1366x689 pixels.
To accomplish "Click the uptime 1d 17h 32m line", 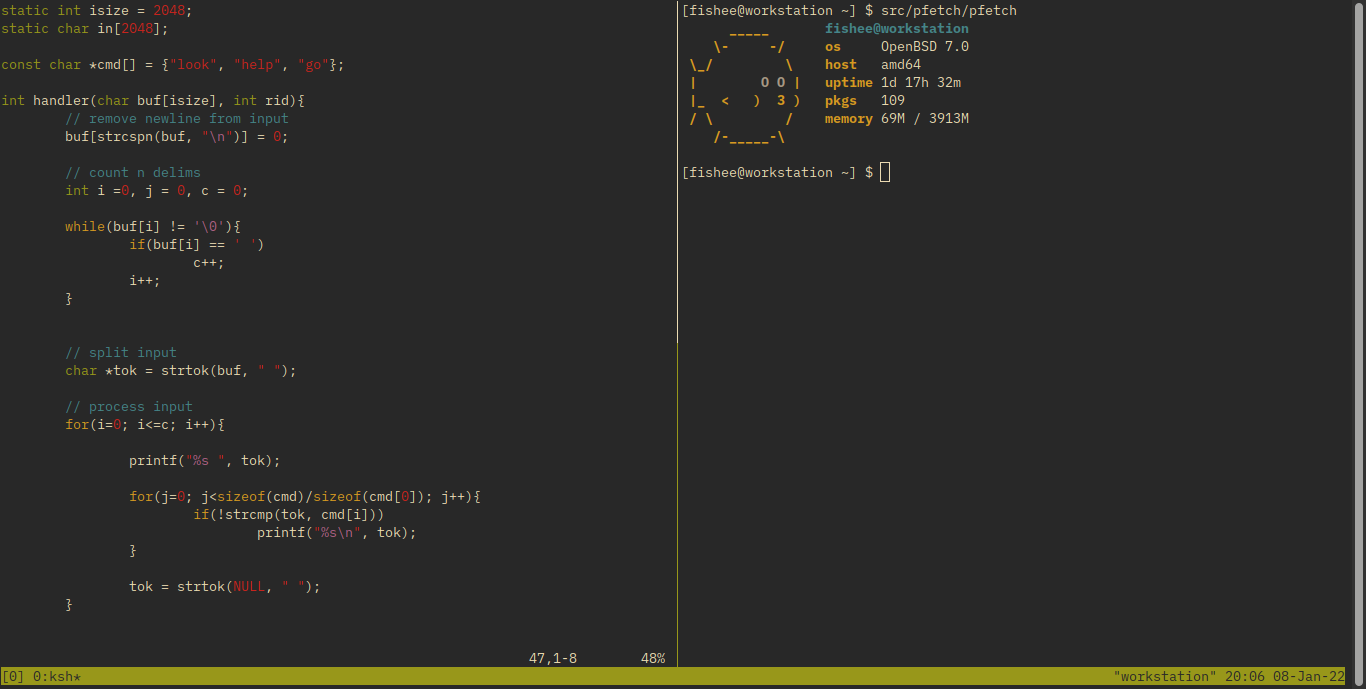I will coord(892,83).
